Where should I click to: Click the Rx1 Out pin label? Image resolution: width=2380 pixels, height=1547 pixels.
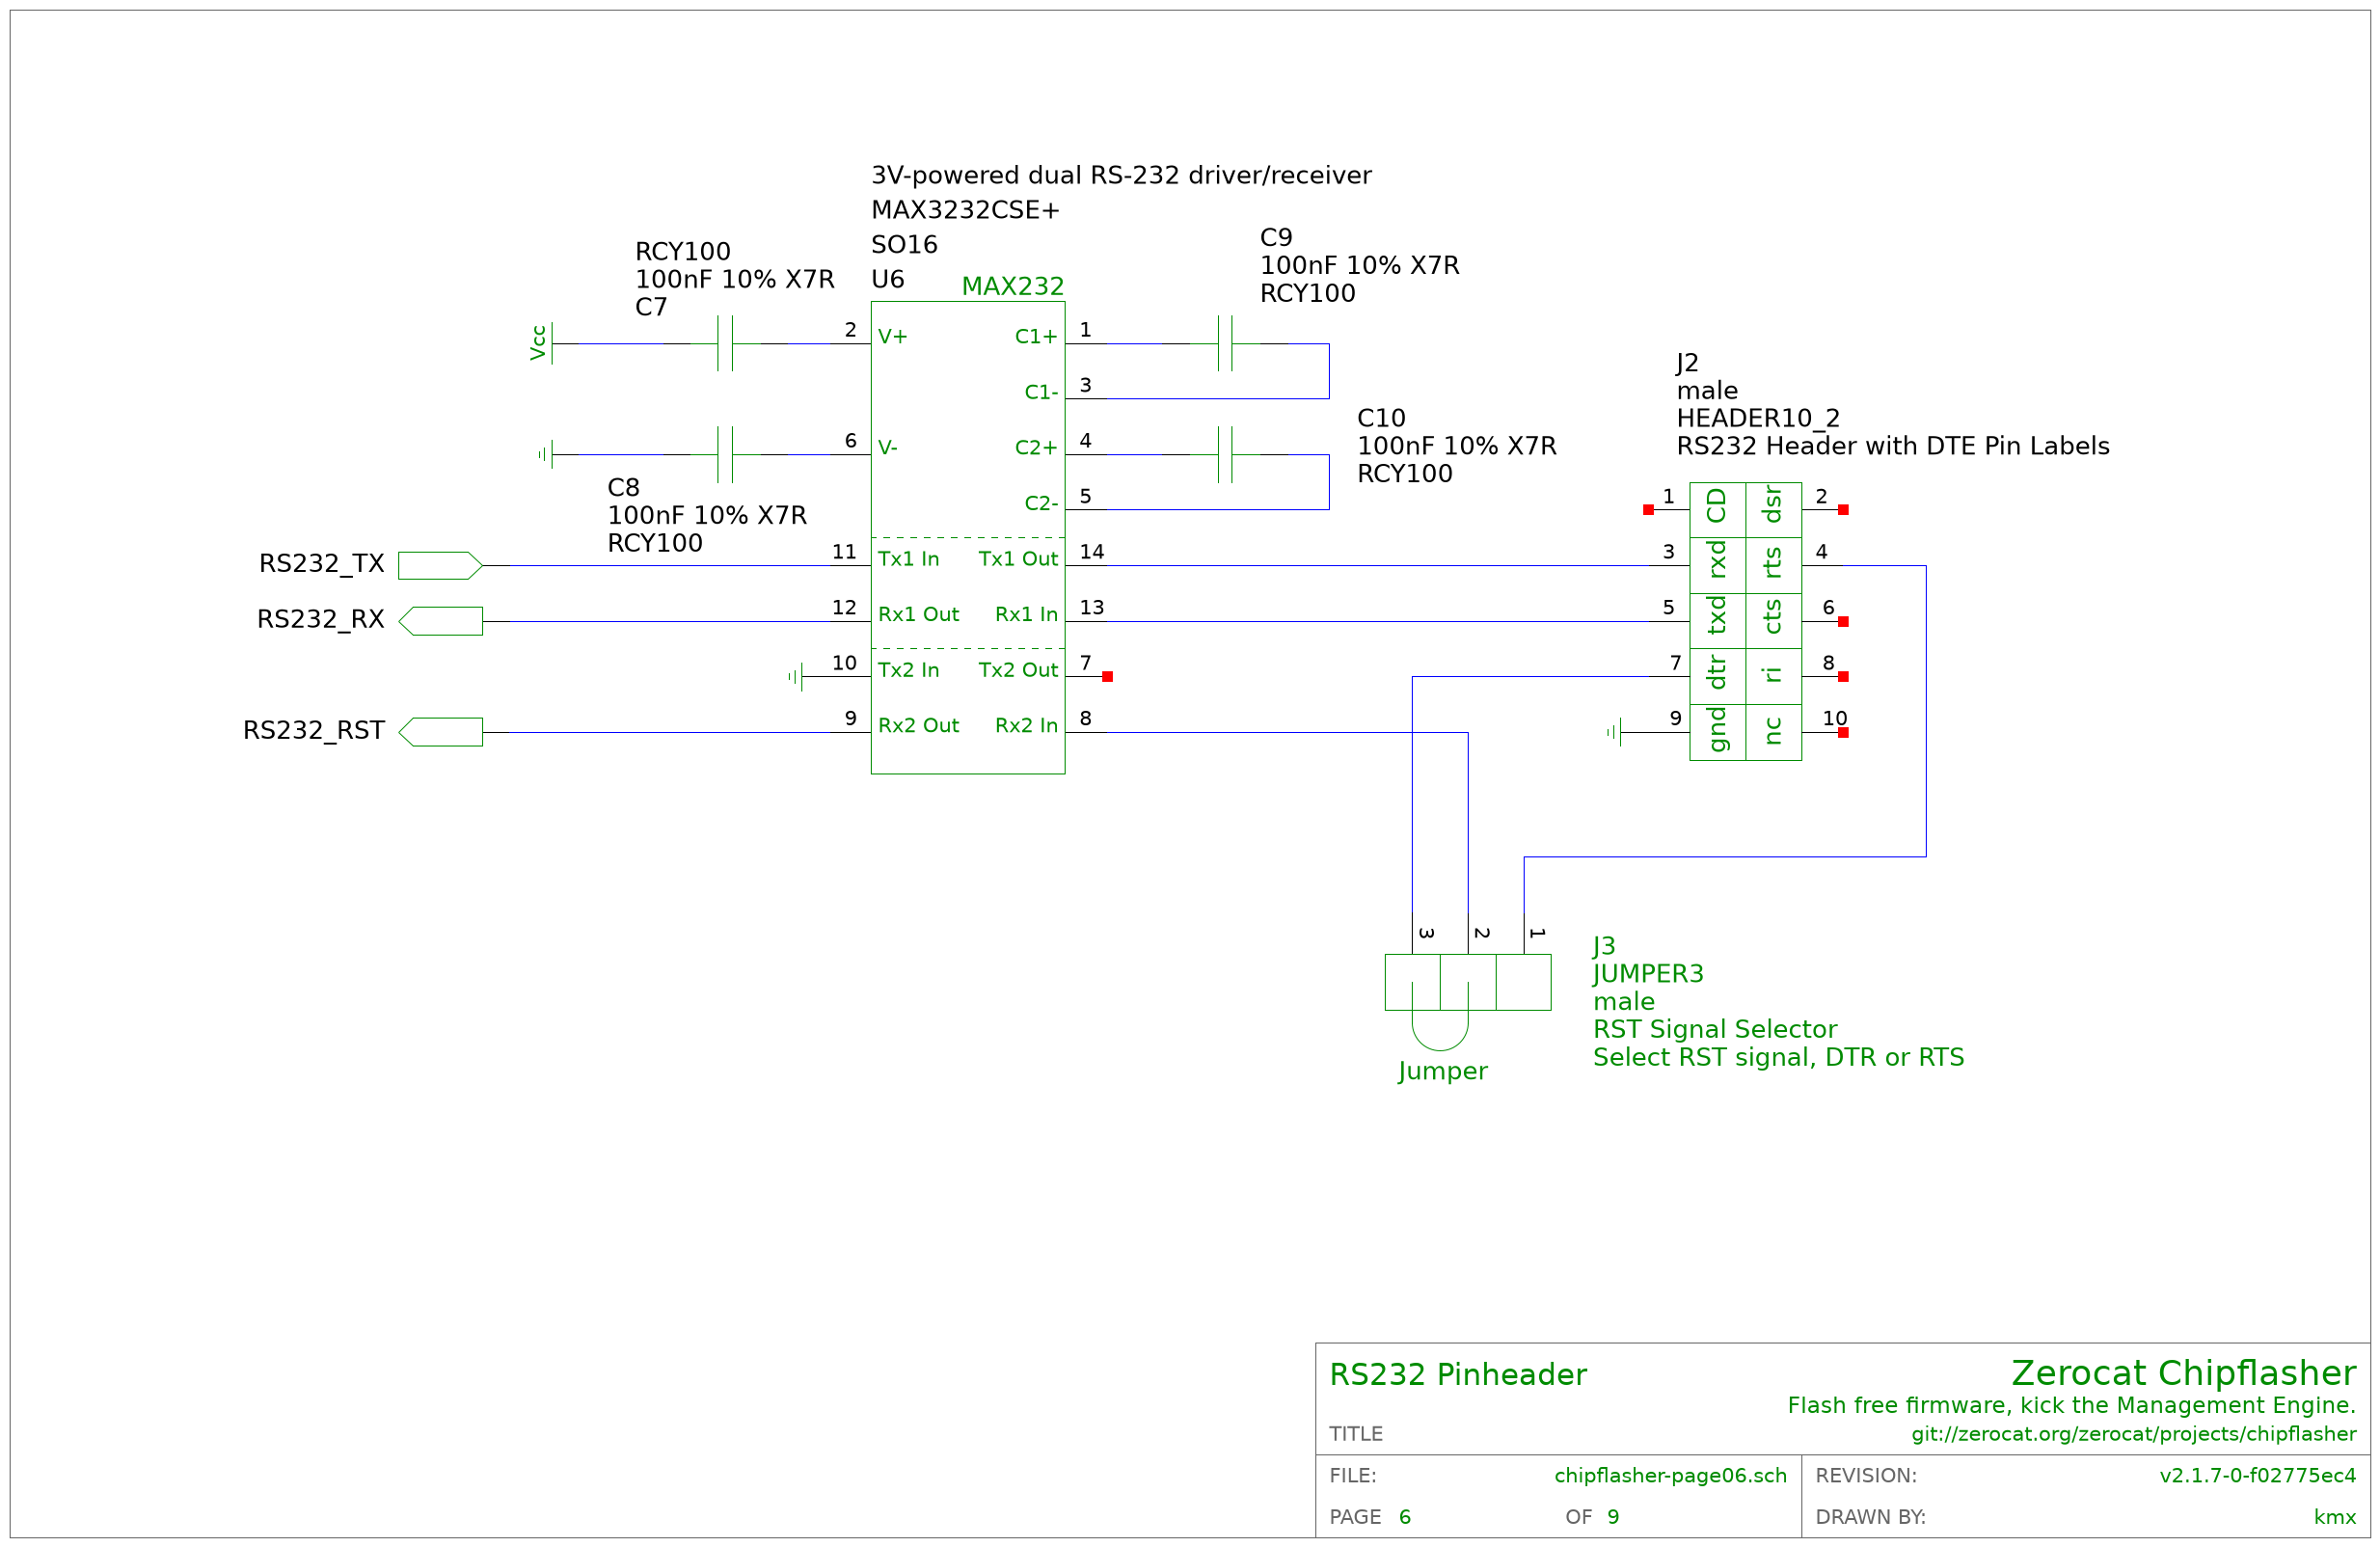click(x=918, y=614)
